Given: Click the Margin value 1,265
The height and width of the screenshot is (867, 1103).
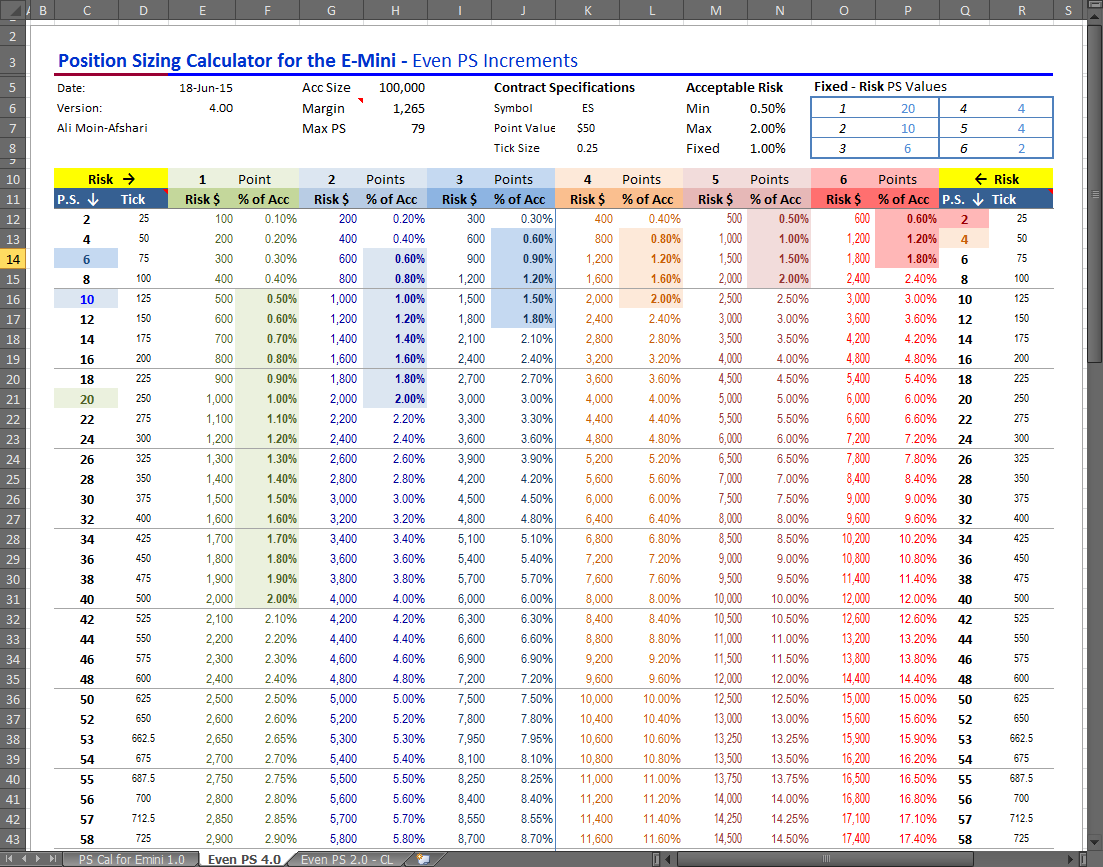Looking at the screenshot, I should 409,108.
